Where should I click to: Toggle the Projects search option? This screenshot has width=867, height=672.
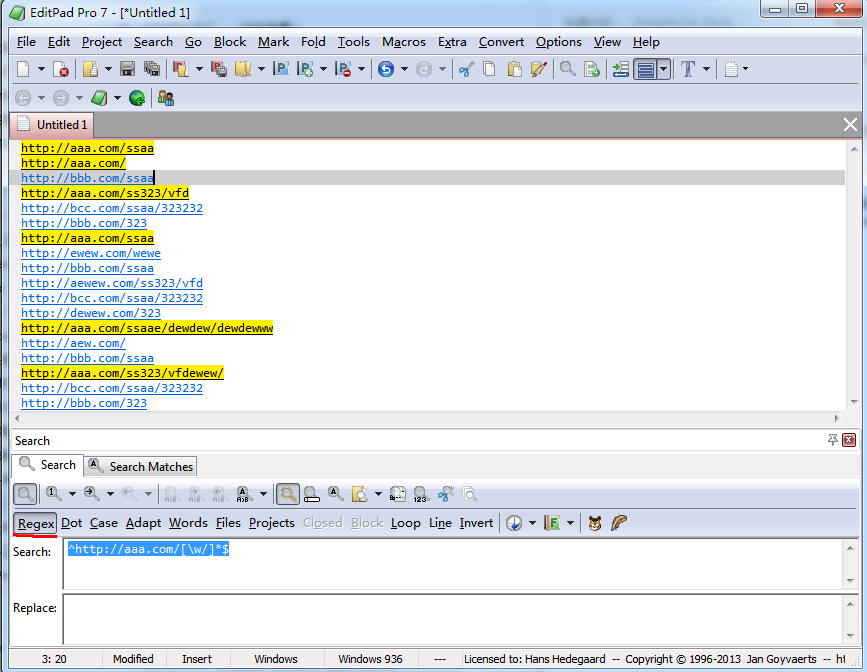pos(271,523)
